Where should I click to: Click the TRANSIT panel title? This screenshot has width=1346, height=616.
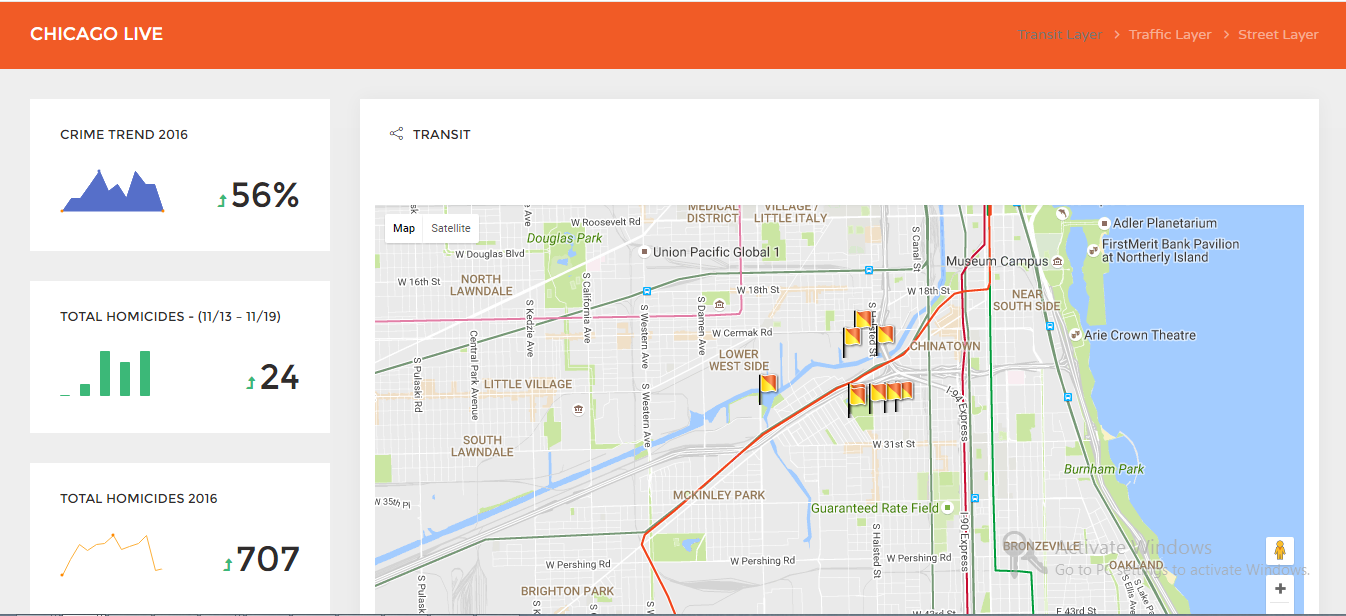click(442, 134)
